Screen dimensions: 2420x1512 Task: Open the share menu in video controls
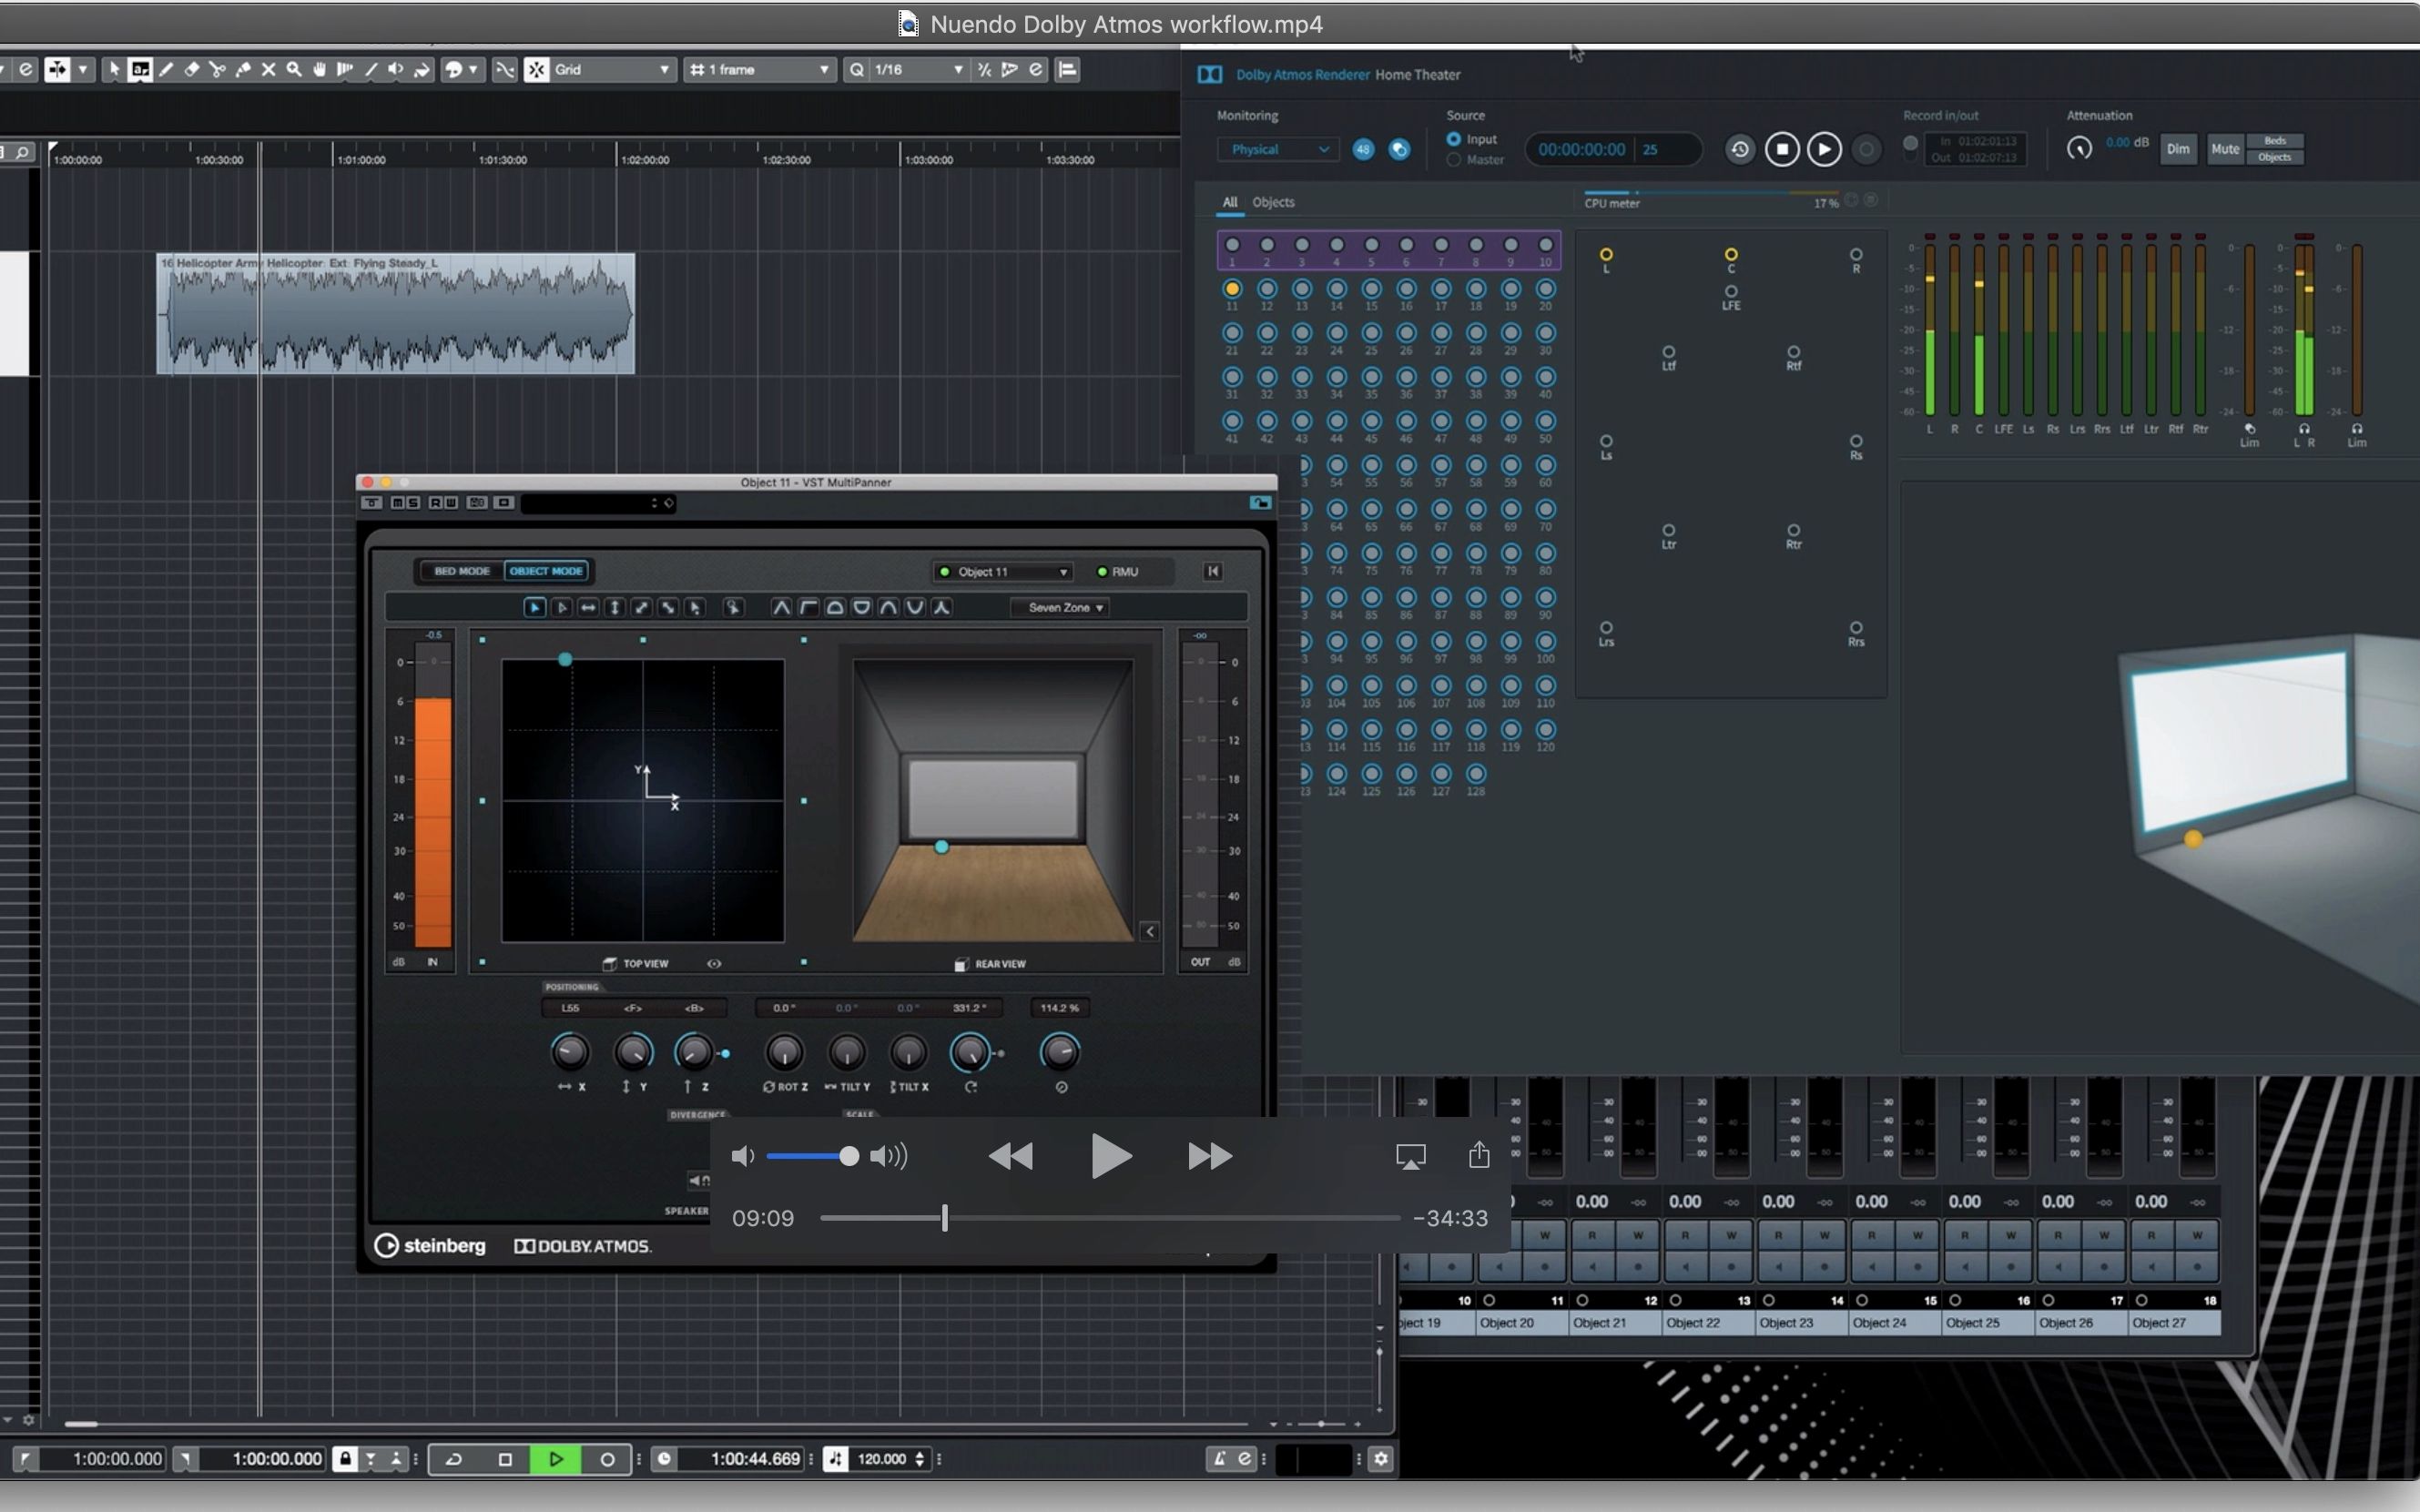click(x=1479, y=1155)
